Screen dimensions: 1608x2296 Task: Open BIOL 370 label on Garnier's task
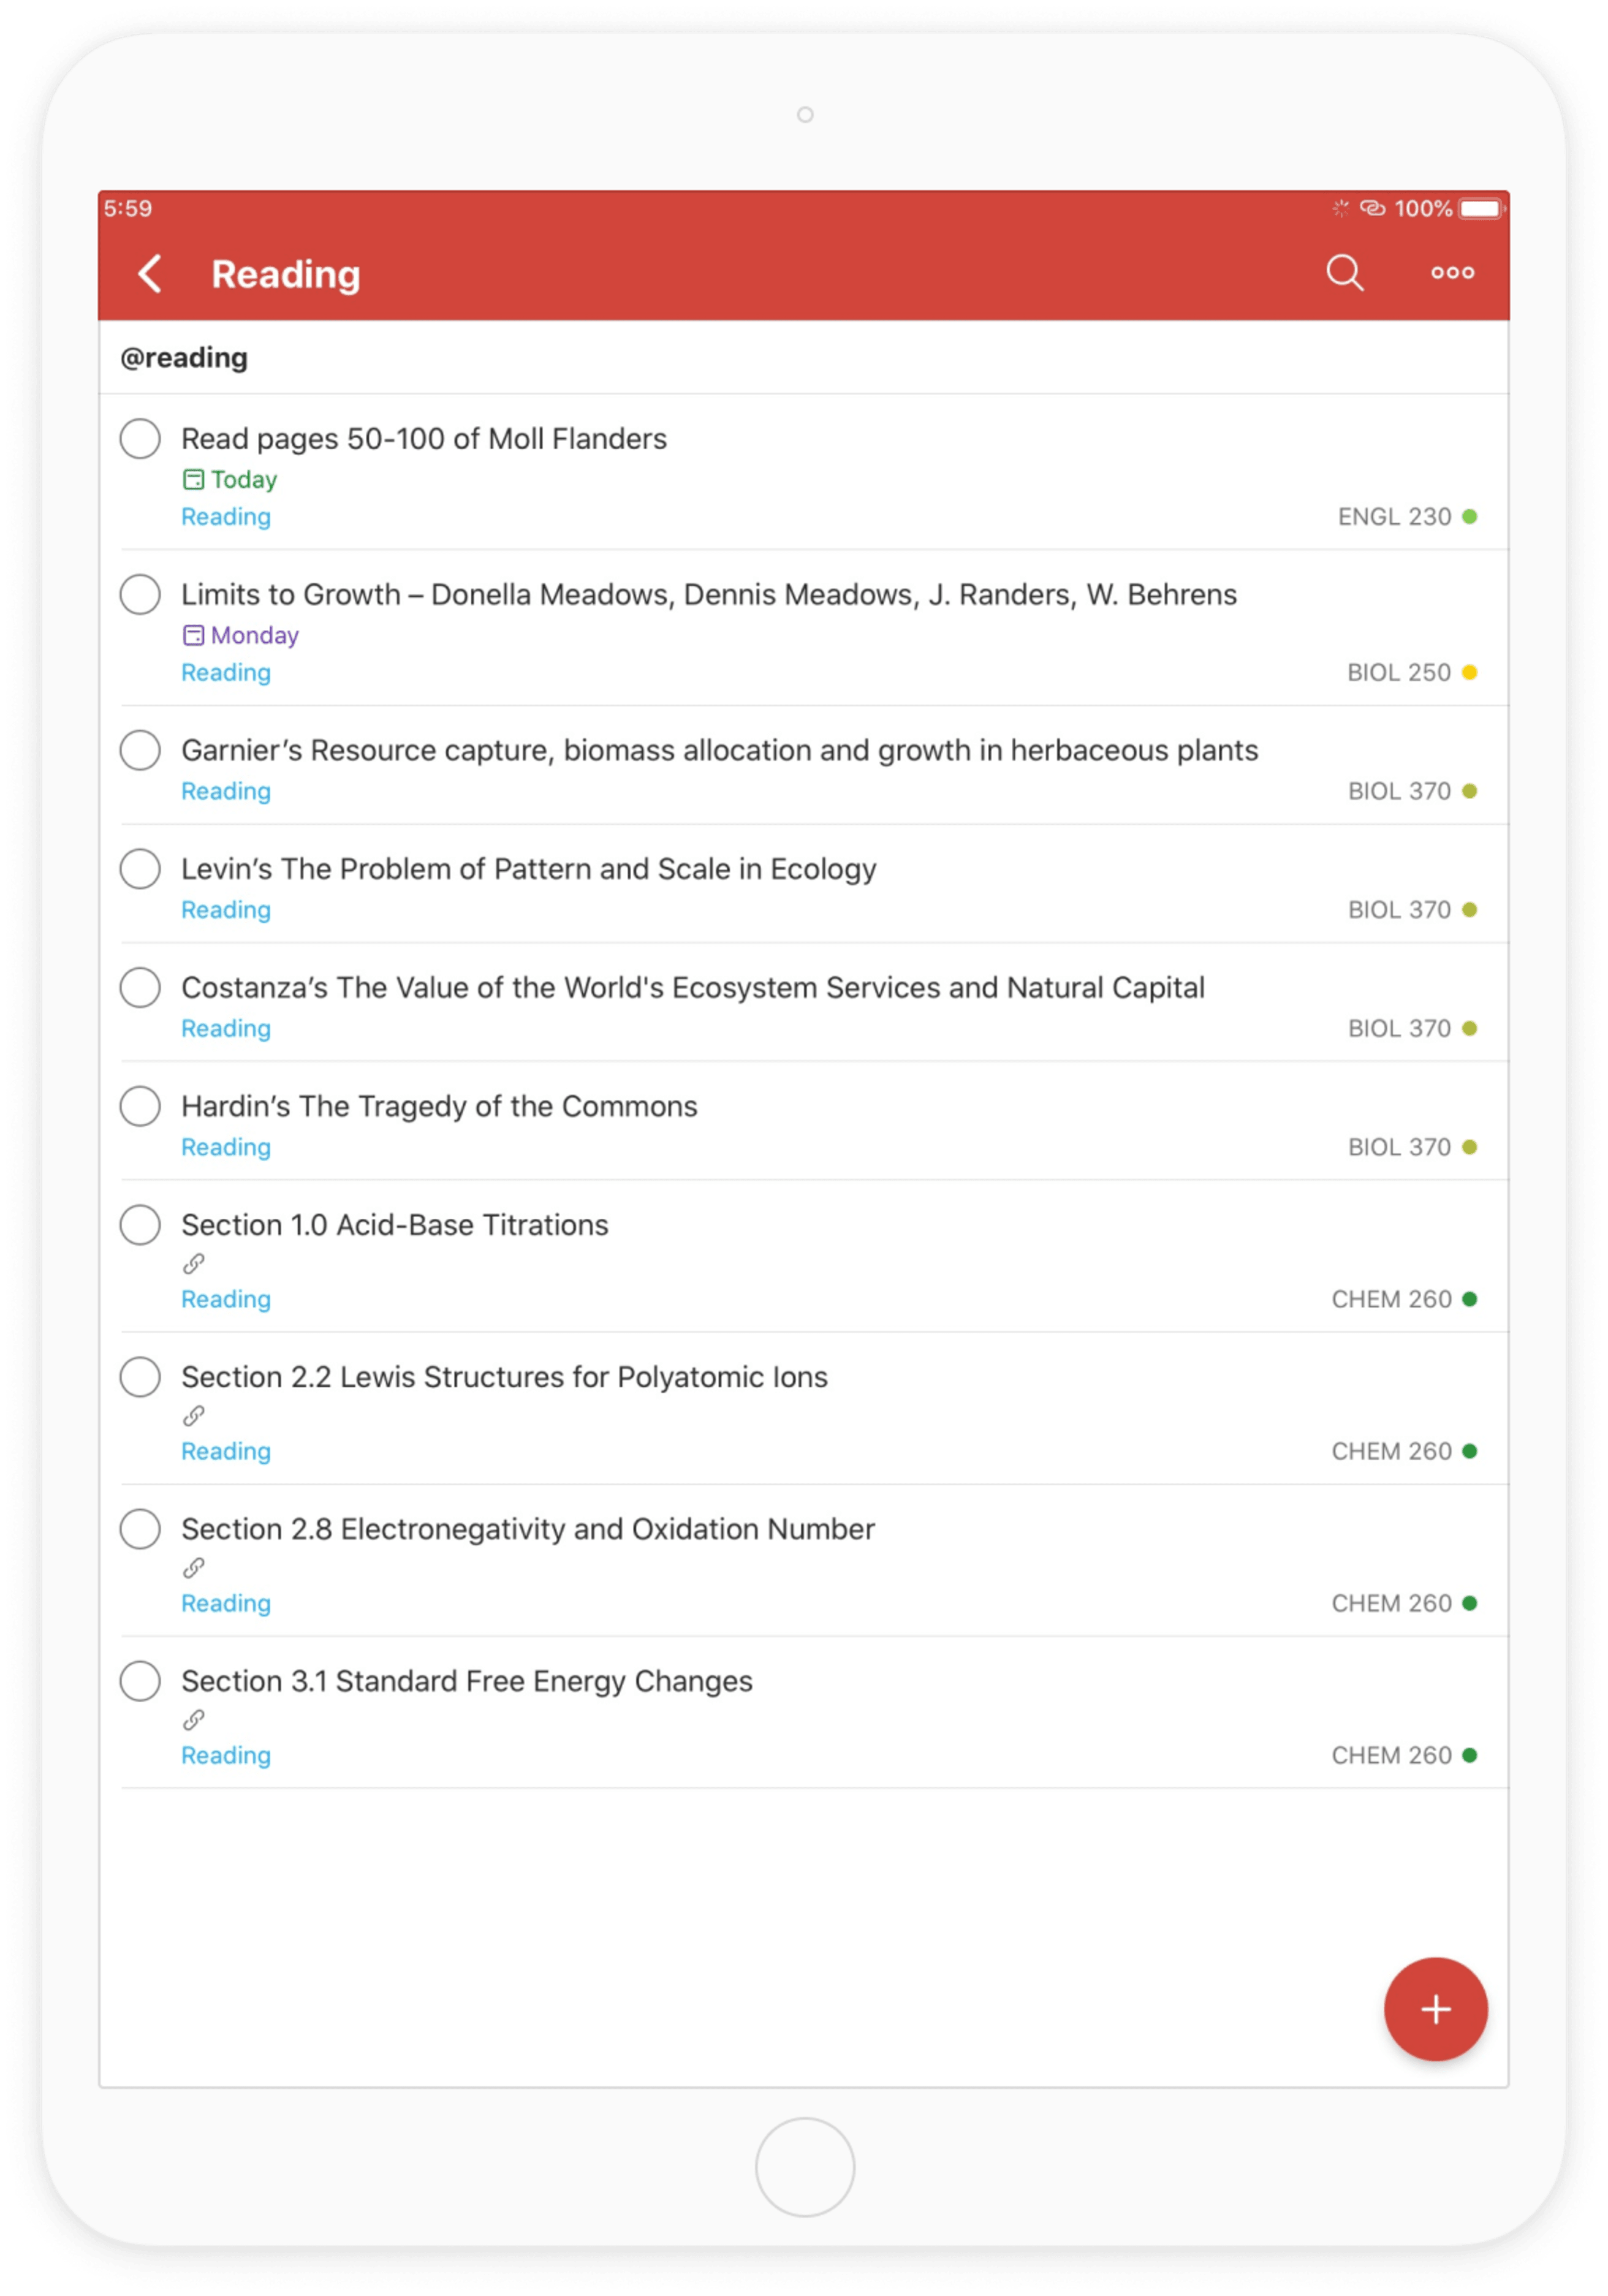point(1399,791)
